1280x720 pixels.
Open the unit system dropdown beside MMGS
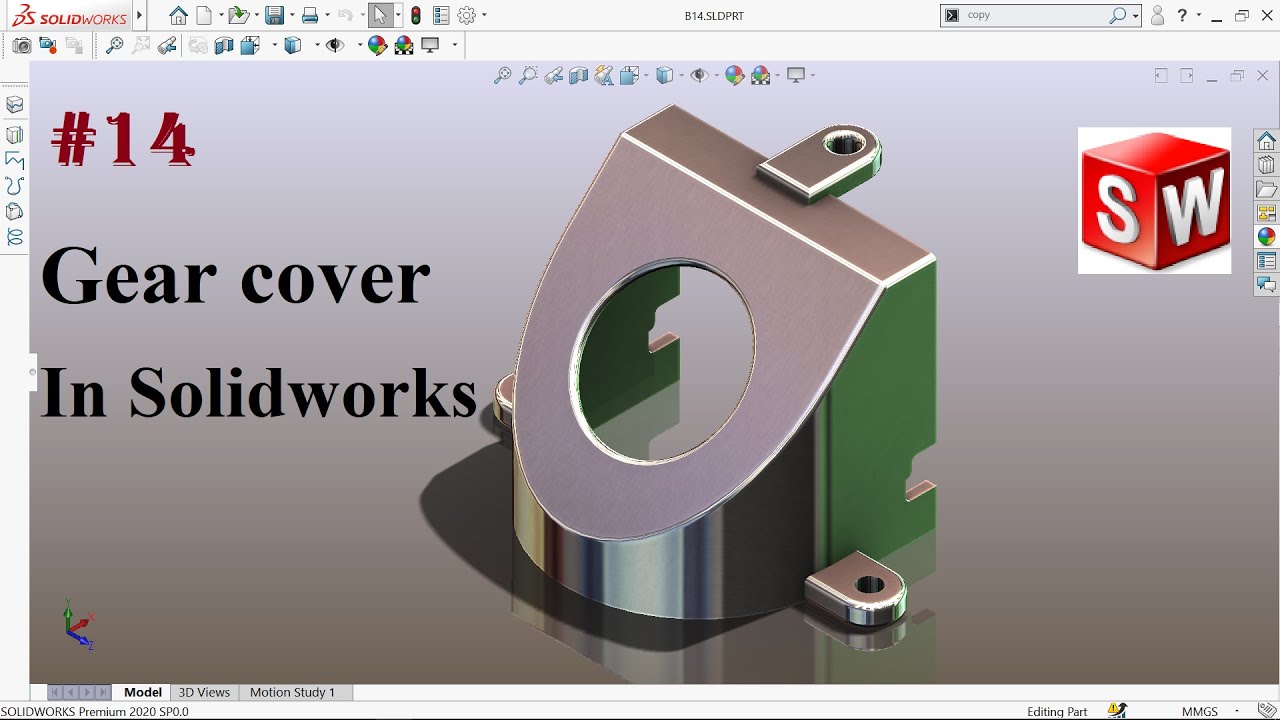(1237, 712)
